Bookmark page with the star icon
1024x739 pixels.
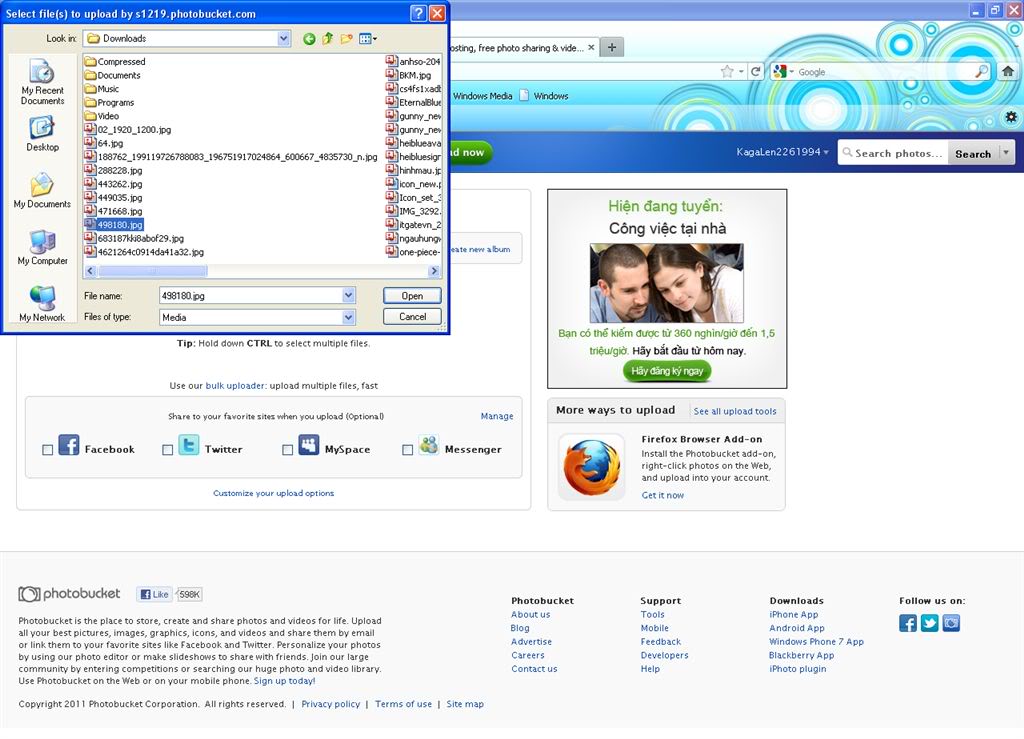point(727,72)
